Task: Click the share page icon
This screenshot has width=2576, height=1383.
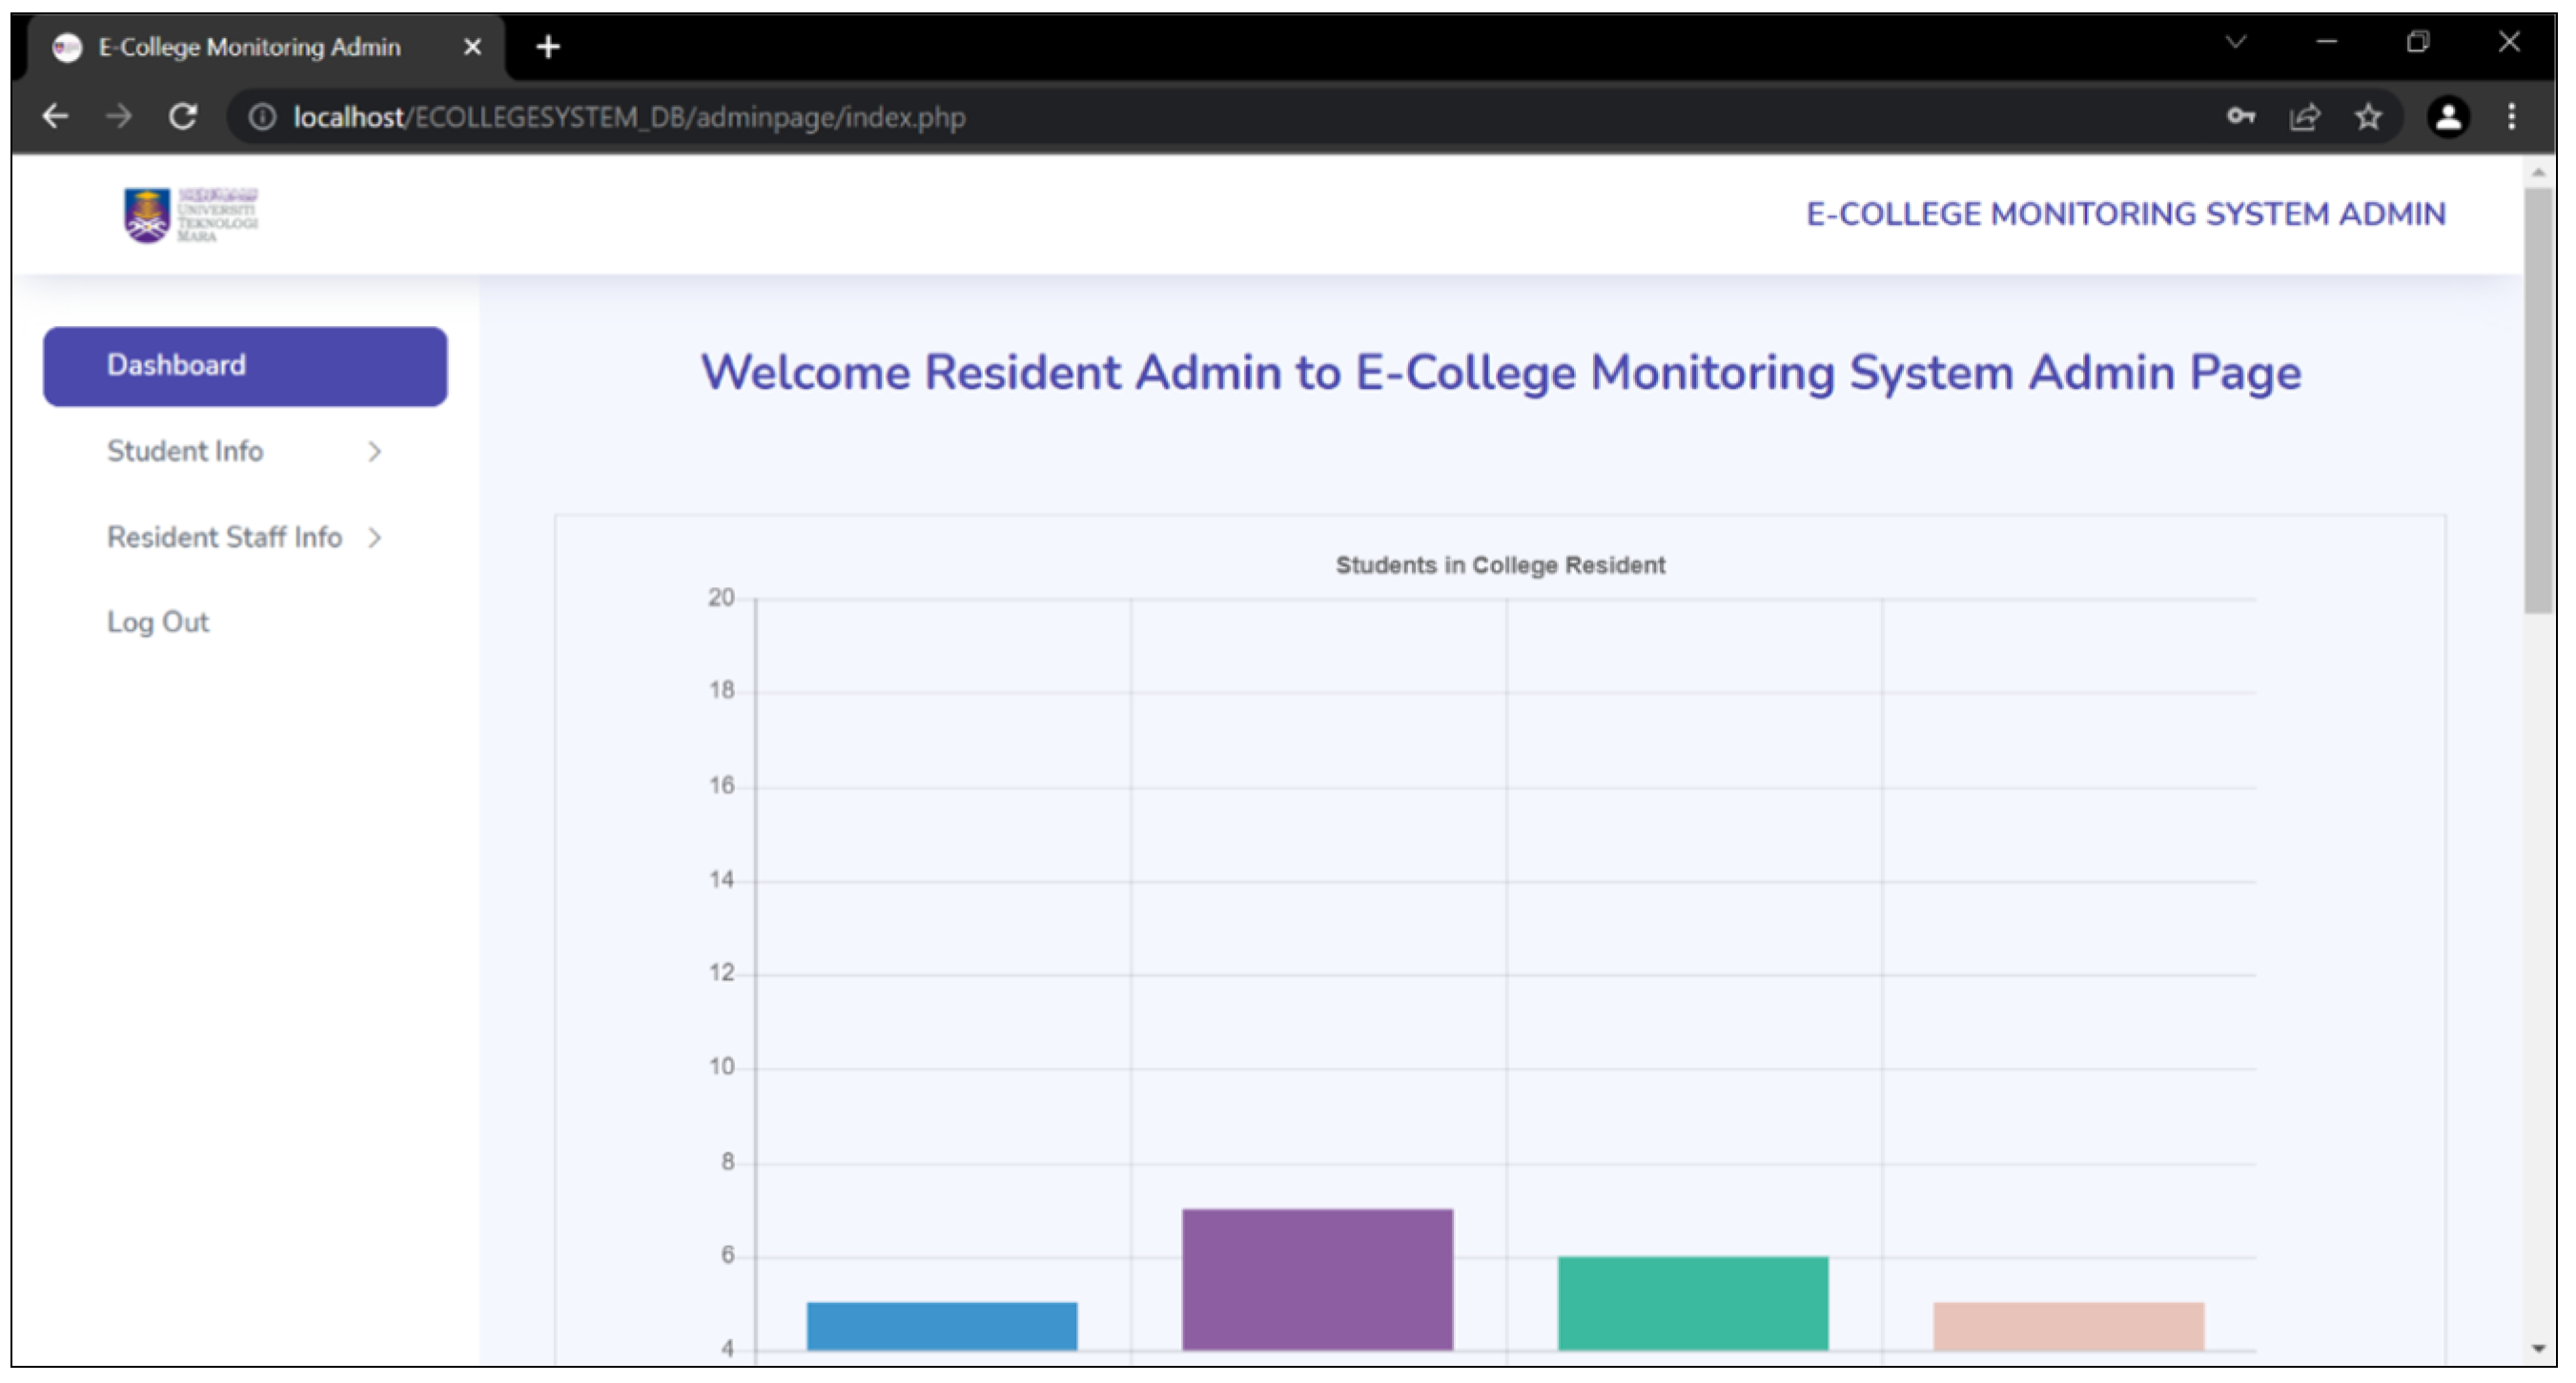Action: coord(2304,117)
